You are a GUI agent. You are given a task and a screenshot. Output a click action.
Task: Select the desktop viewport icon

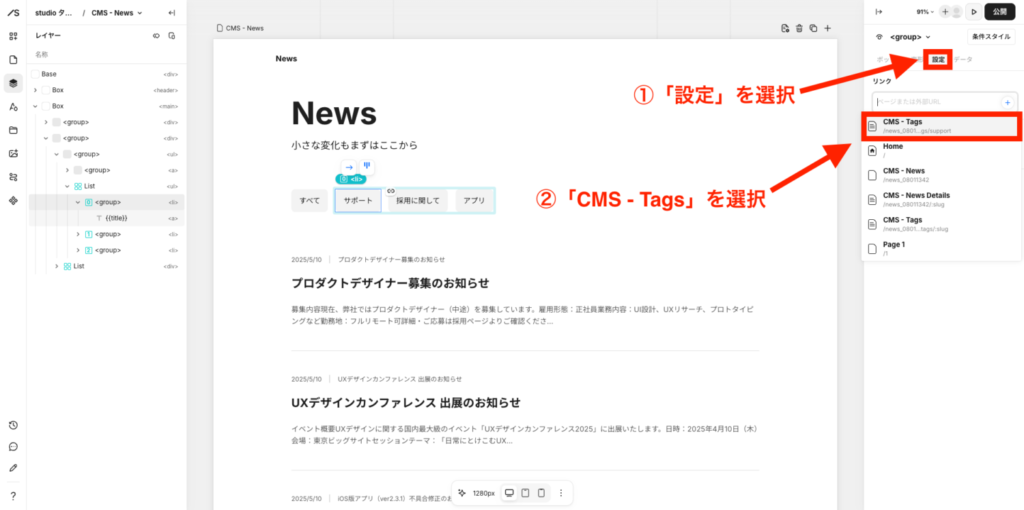click(509, 493)
